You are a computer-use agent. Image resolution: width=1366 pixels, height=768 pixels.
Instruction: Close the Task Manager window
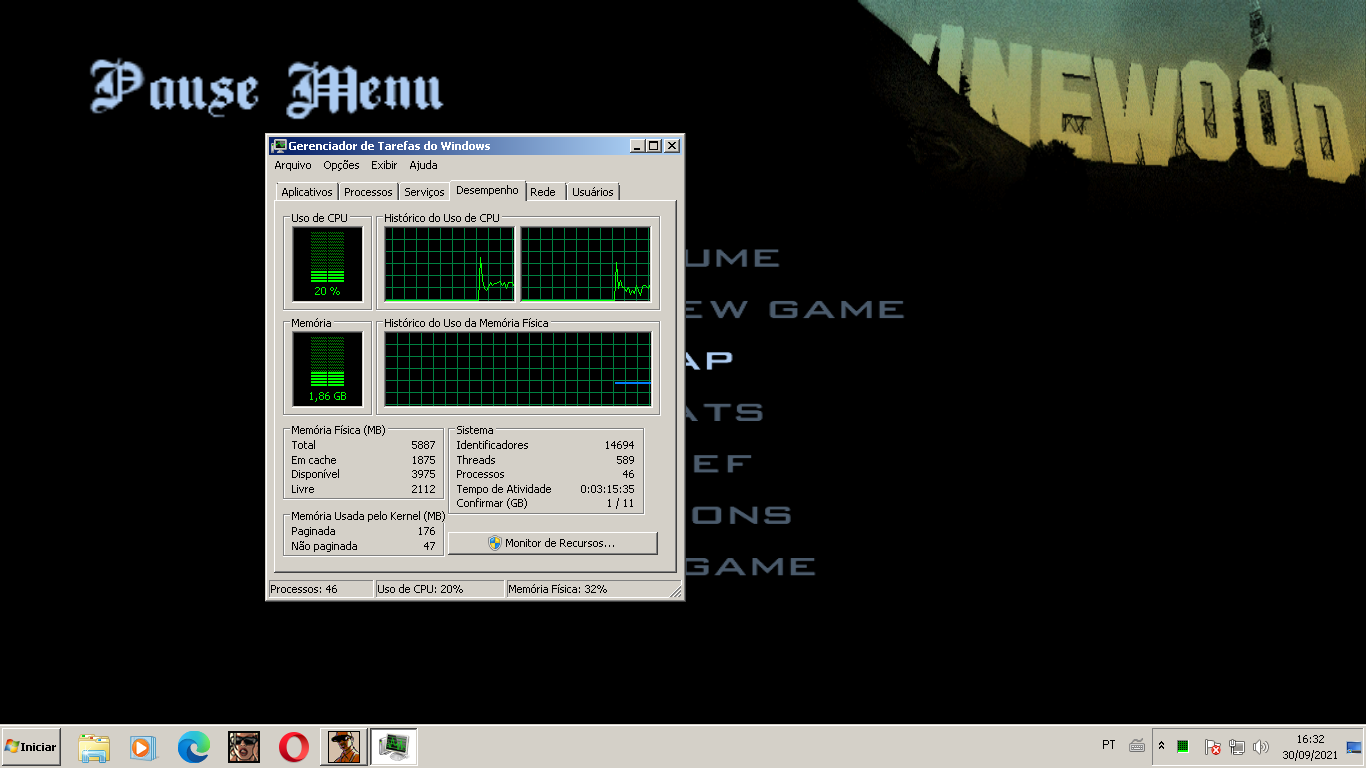pos(672,146)
